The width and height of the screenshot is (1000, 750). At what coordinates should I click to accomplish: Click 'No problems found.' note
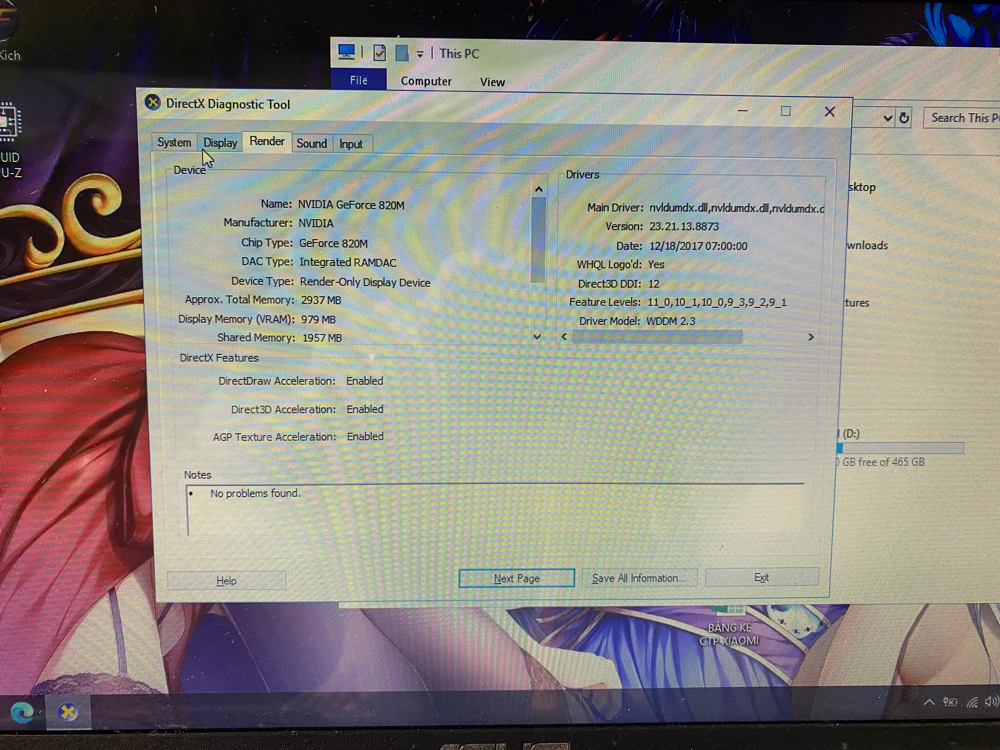click(255, 493)
